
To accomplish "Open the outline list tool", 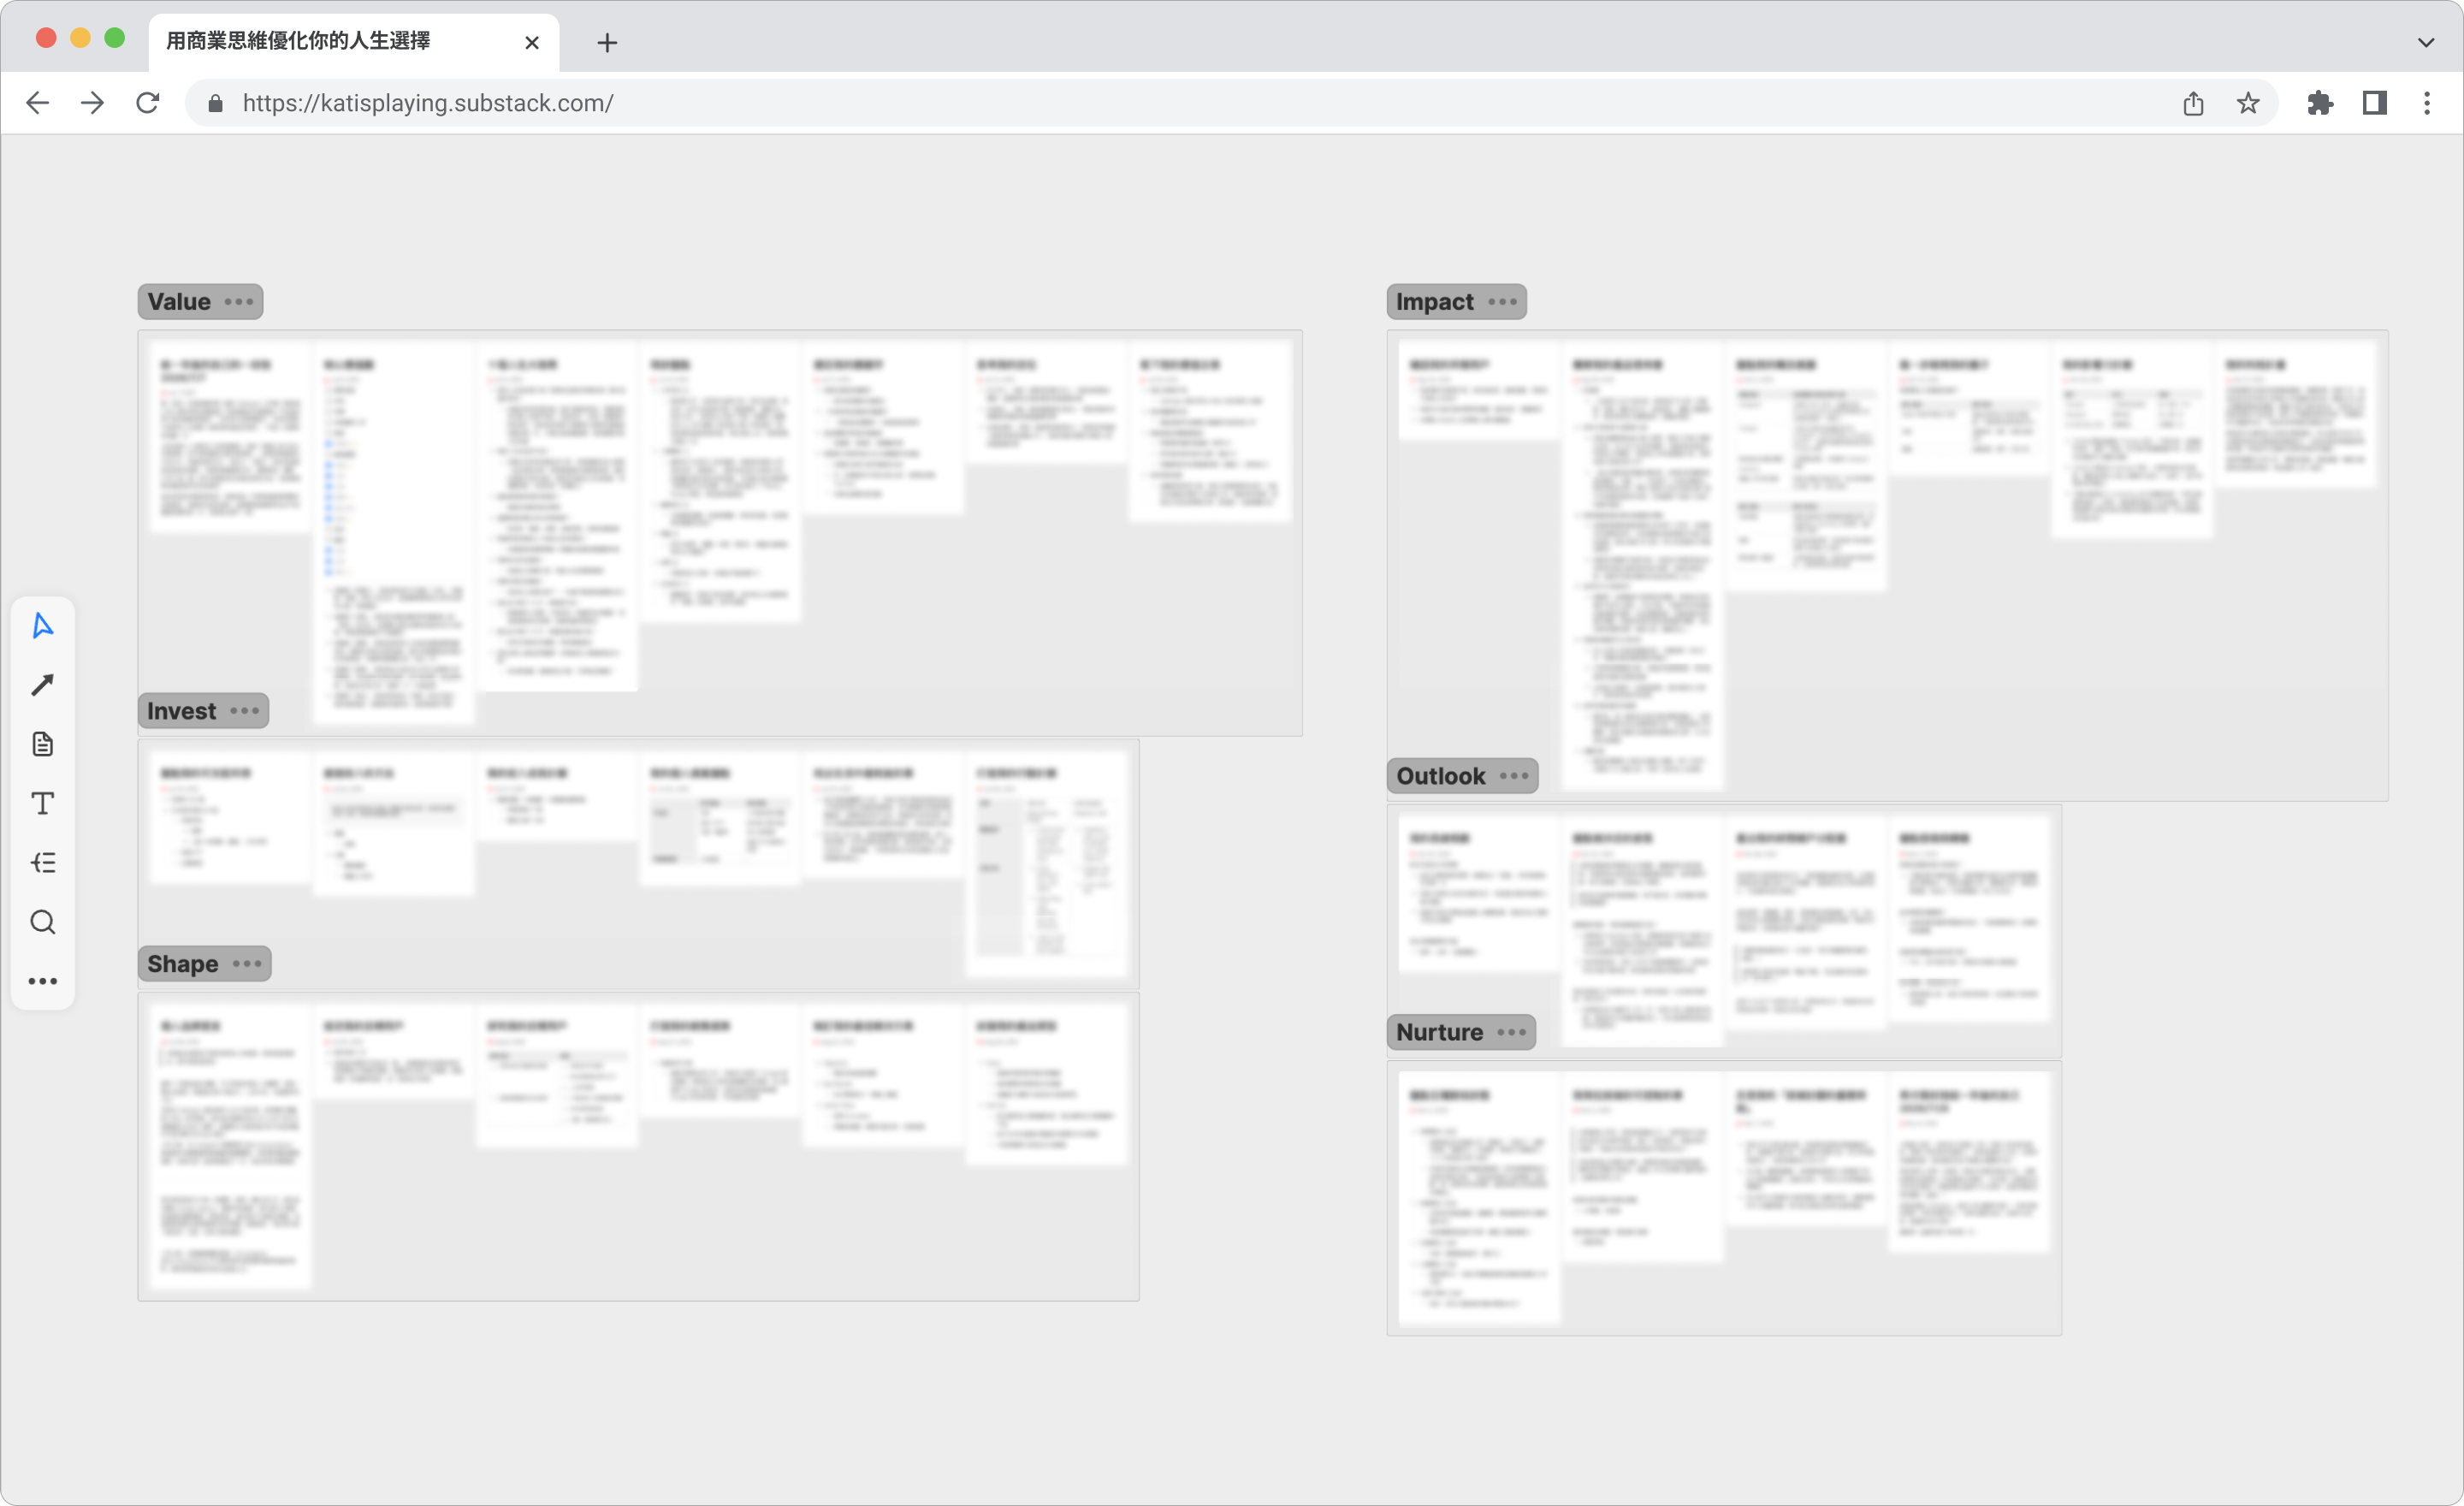I will click(x=42, y=863).
